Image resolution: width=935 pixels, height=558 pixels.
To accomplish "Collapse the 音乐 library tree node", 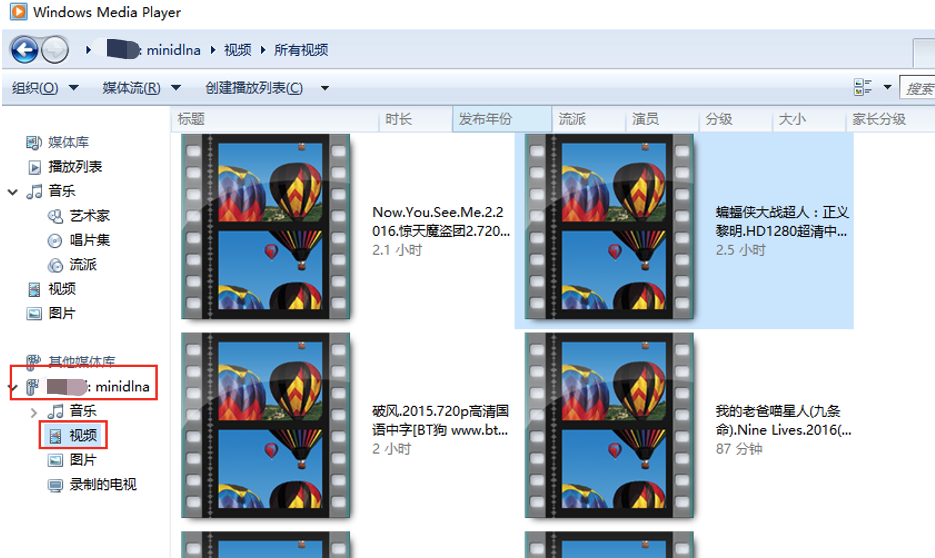I will coord(13,192).
